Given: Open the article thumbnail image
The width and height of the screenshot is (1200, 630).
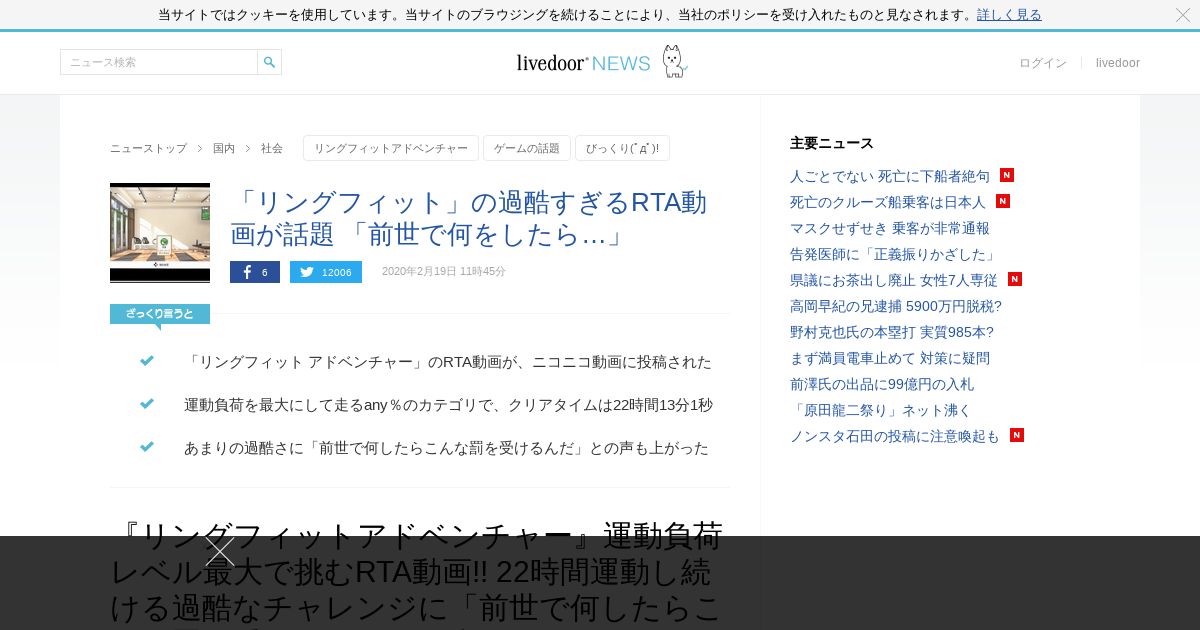Looking at the screenshot, I should (x=160, y=233).
